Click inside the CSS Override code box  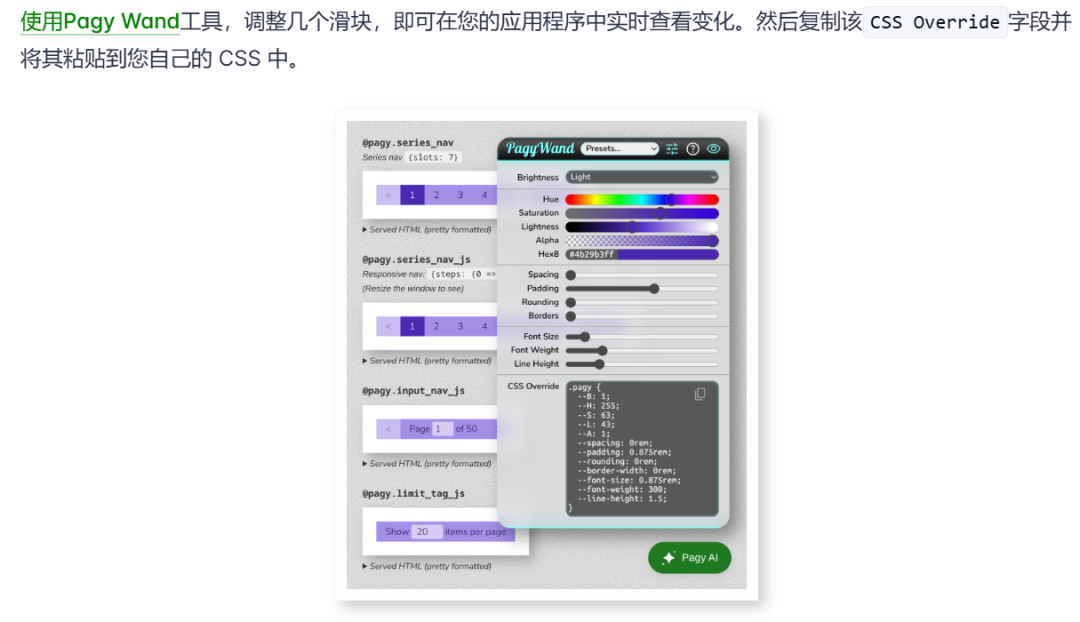[x=642, y=448]
